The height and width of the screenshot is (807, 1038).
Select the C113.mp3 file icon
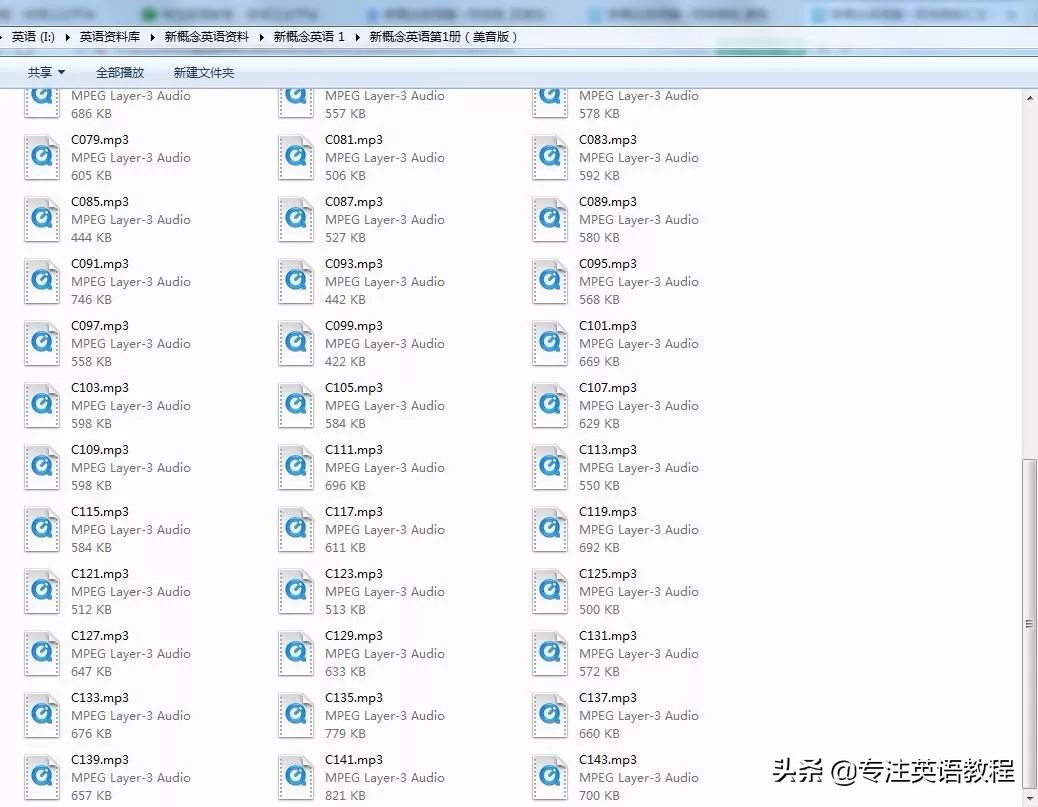coord(549,467)
